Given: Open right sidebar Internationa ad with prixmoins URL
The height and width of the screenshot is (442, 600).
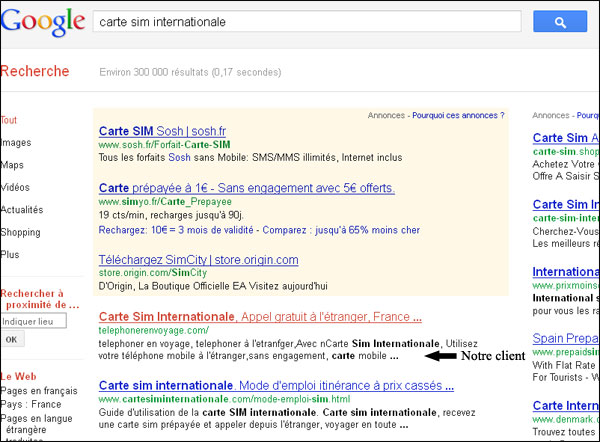Looking at the screenshot, I should point(566,272).
